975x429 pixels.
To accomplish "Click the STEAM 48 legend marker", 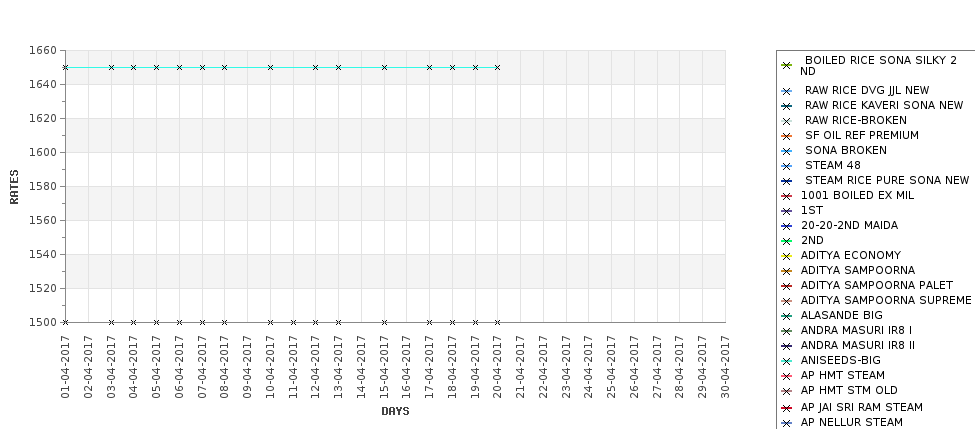I will tap(787, 166).
